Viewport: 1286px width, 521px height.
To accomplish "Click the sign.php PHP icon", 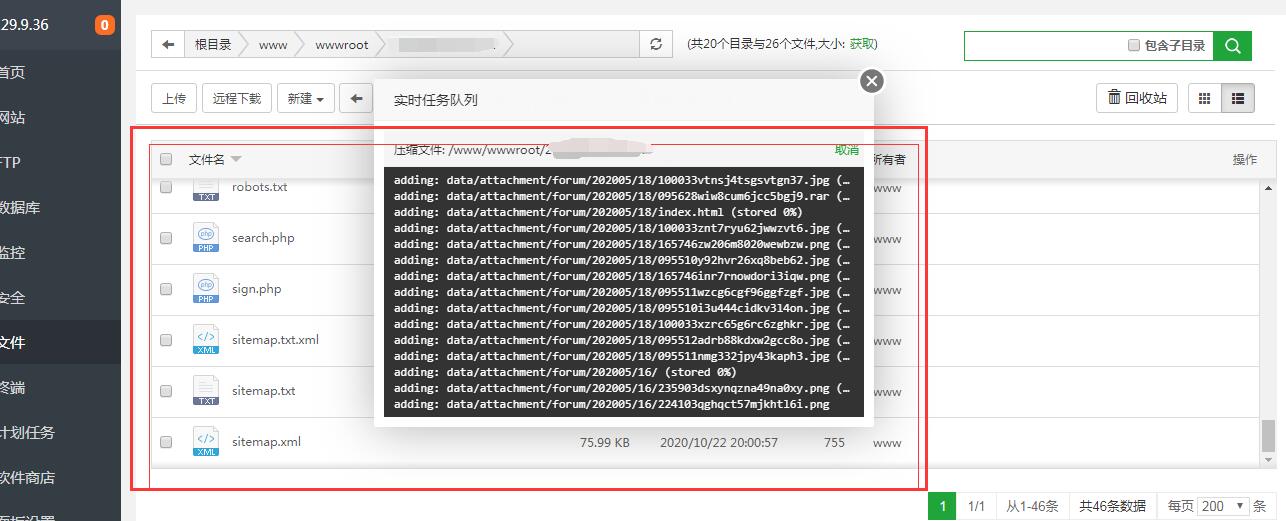I will point(206,288).
